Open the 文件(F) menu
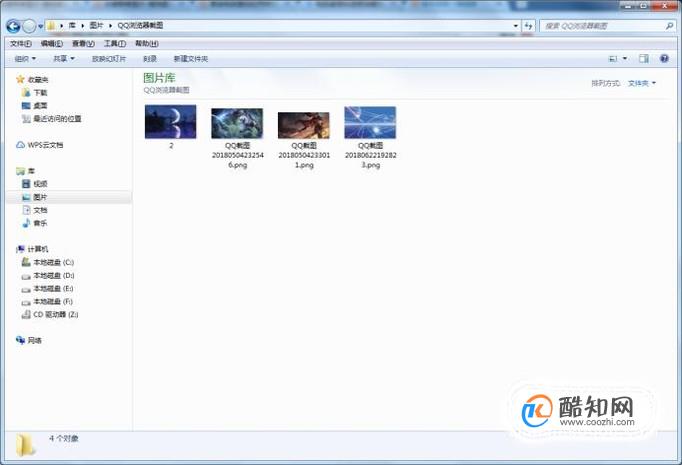Viewport: 682px width, 465px height. coord(21,43)
